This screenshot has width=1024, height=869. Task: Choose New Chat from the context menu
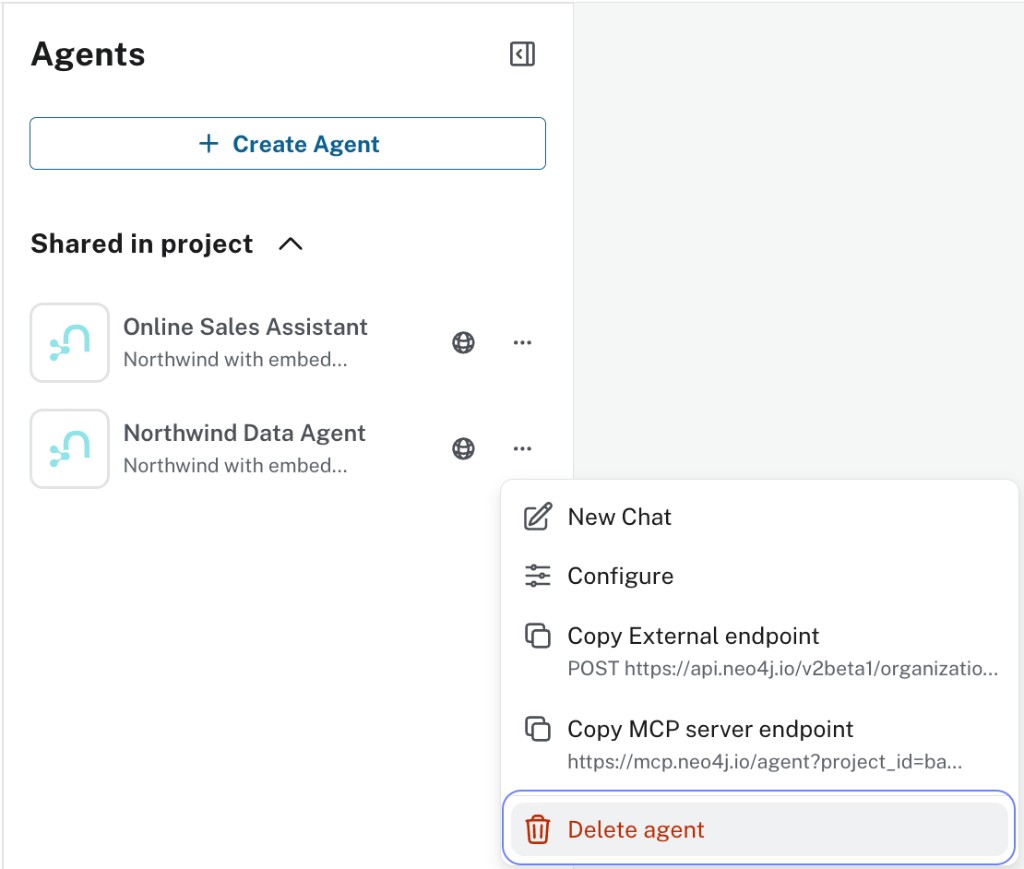[x=618, y=516]
